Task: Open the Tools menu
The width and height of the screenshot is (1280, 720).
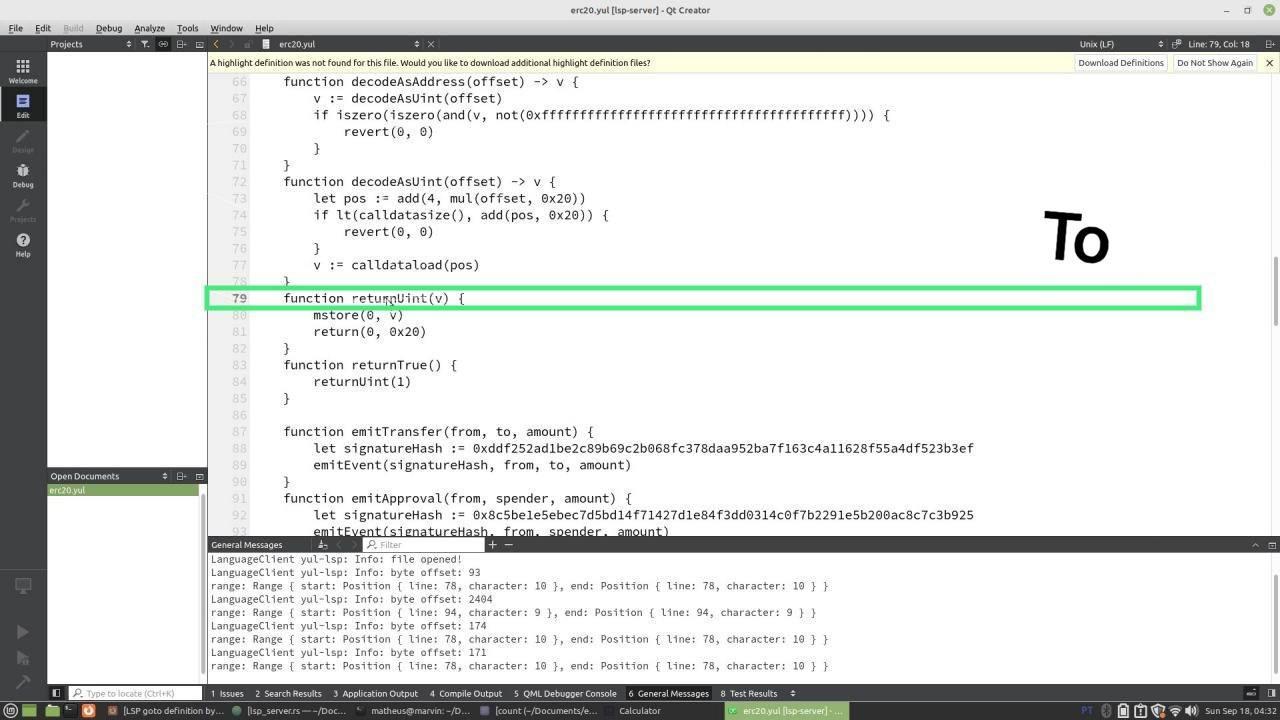Action: pyautogui.click(x=187, y=28)
